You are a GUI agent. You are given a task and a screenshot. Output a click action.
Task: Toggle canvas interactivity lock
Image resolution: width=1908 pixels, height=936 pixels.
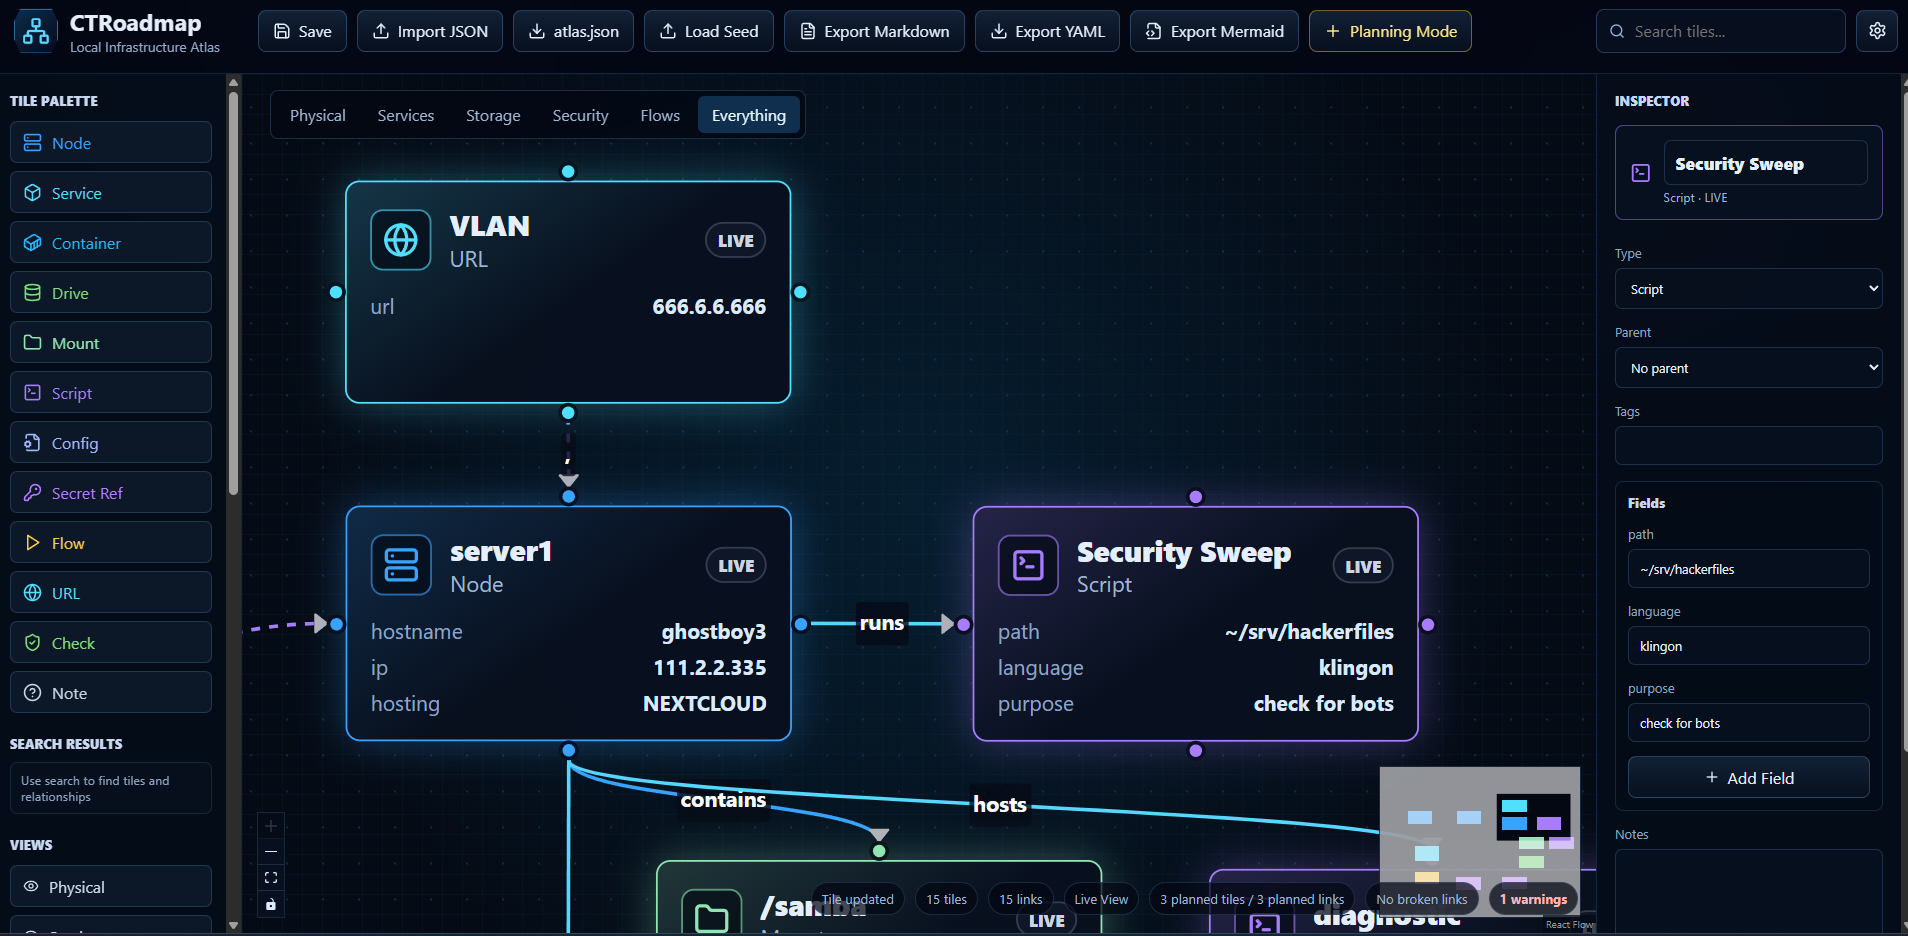point(271,904)
